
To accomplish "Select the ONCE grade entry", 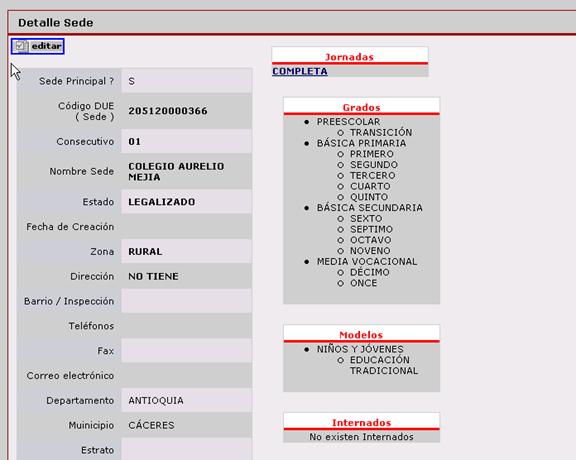I will [x=363, y=283].
